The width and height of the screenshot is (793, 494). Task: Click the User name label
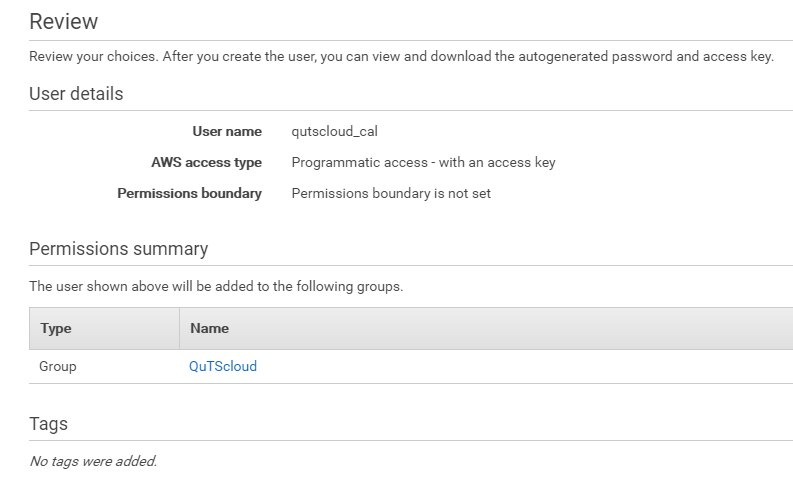pos(227,131)
